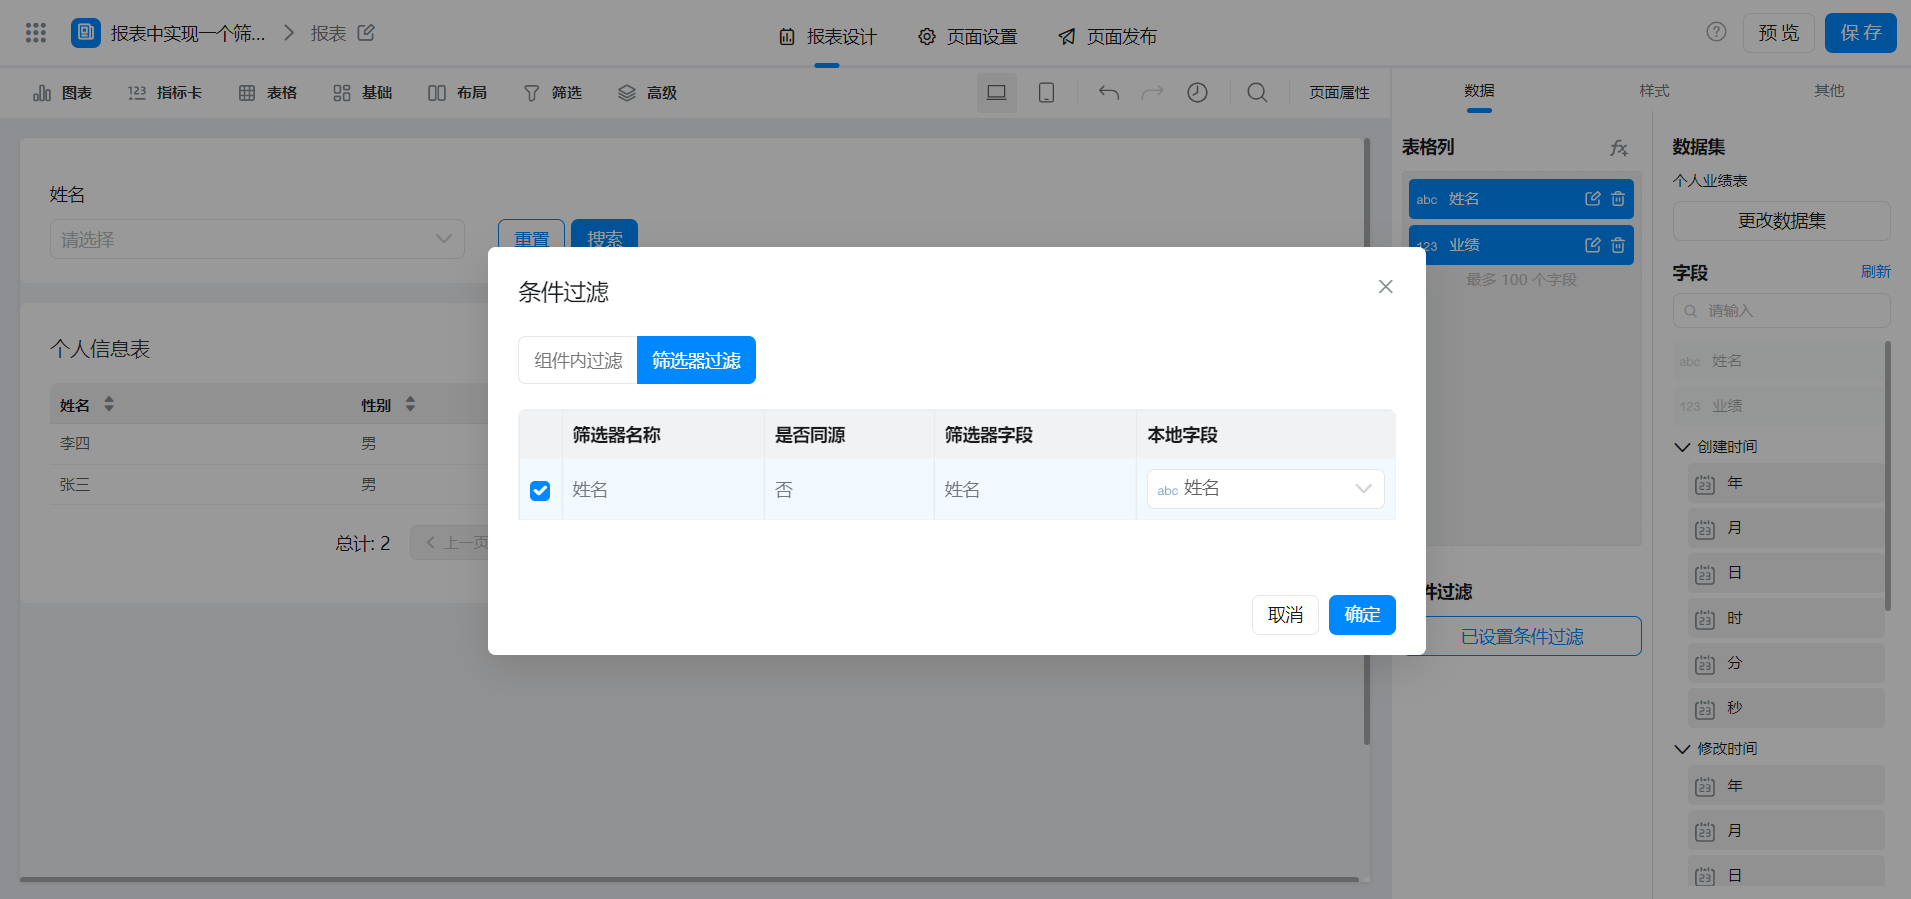This screenshot has width=1911, height=899.
Task: Go to 报表设计 tab
Action: coord(827,37)
